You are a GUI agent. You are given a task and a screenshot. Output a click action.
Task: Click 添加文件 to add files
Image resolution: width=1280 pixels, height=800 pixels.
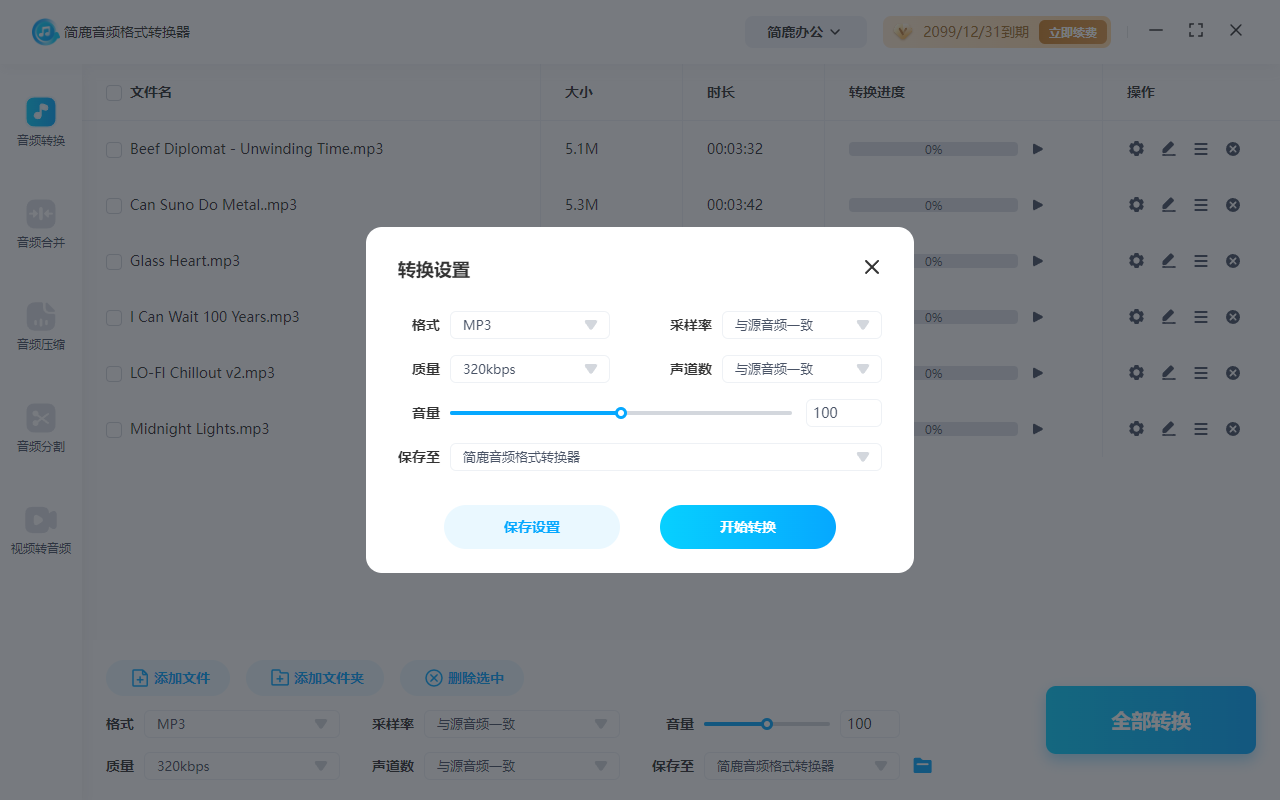(x=167, y=677)
